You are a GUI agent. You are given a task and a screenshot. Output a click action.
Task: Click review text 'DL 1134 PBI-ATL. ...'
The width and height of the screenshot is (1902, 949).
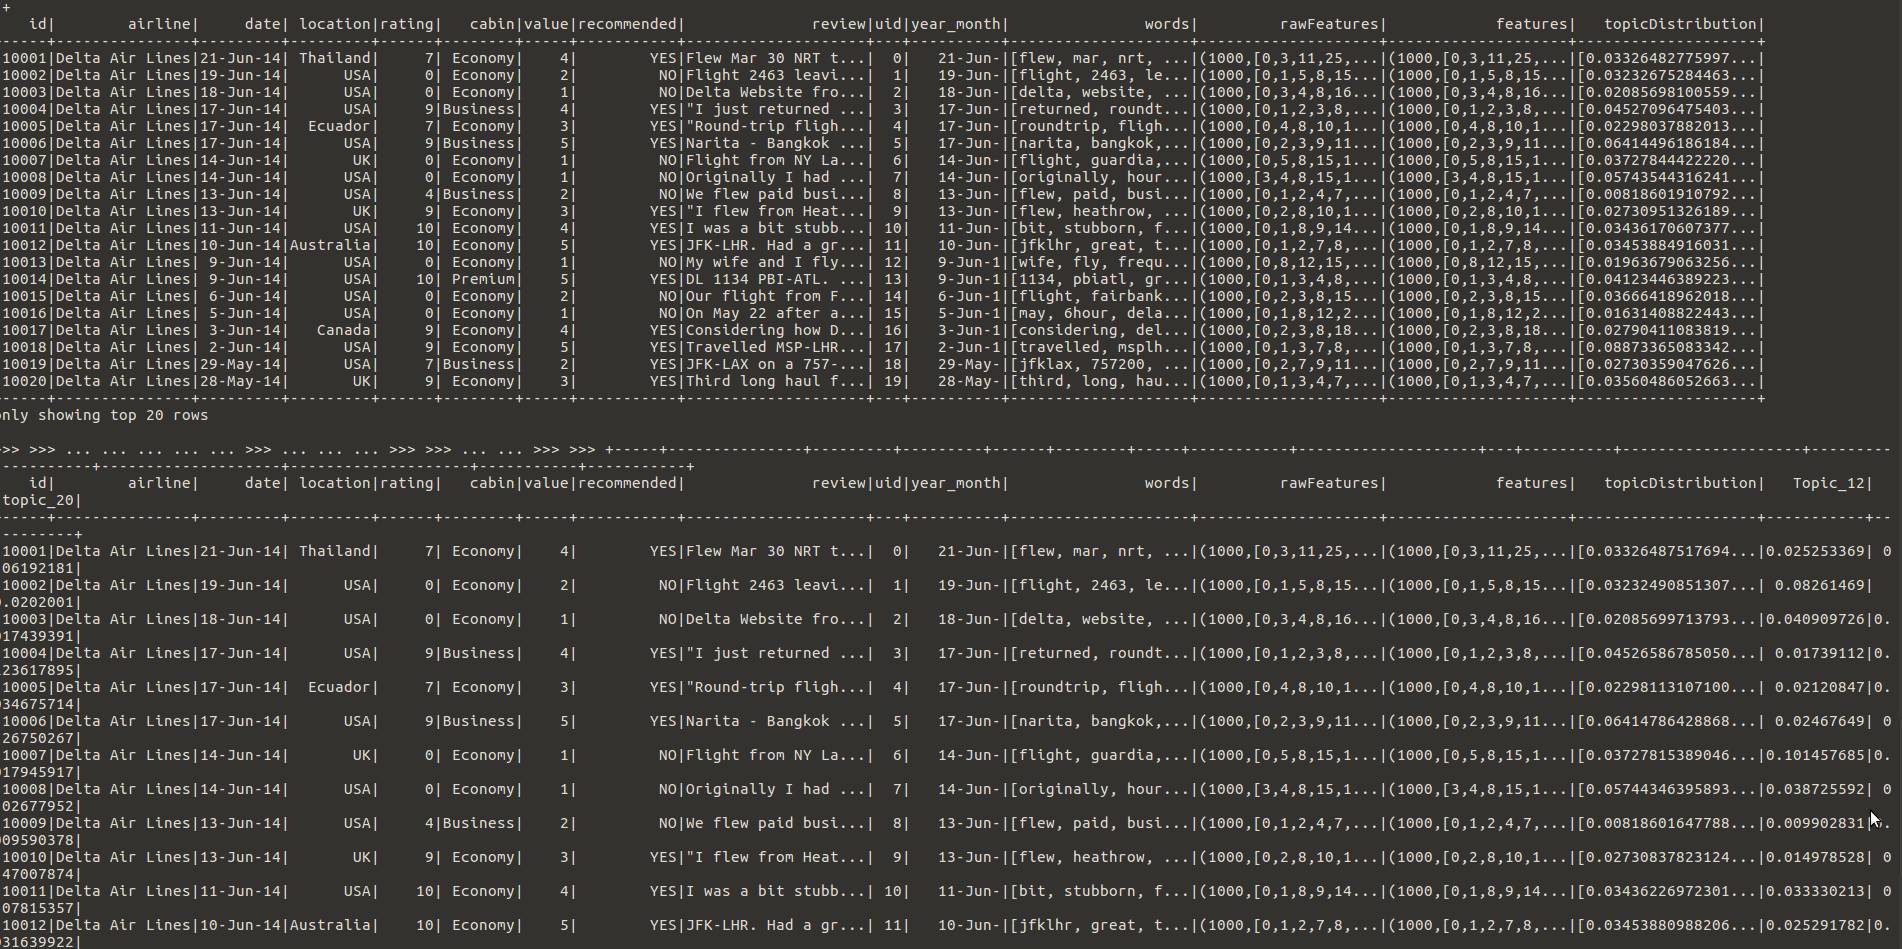pyautogui.click(x=775, y=279)
